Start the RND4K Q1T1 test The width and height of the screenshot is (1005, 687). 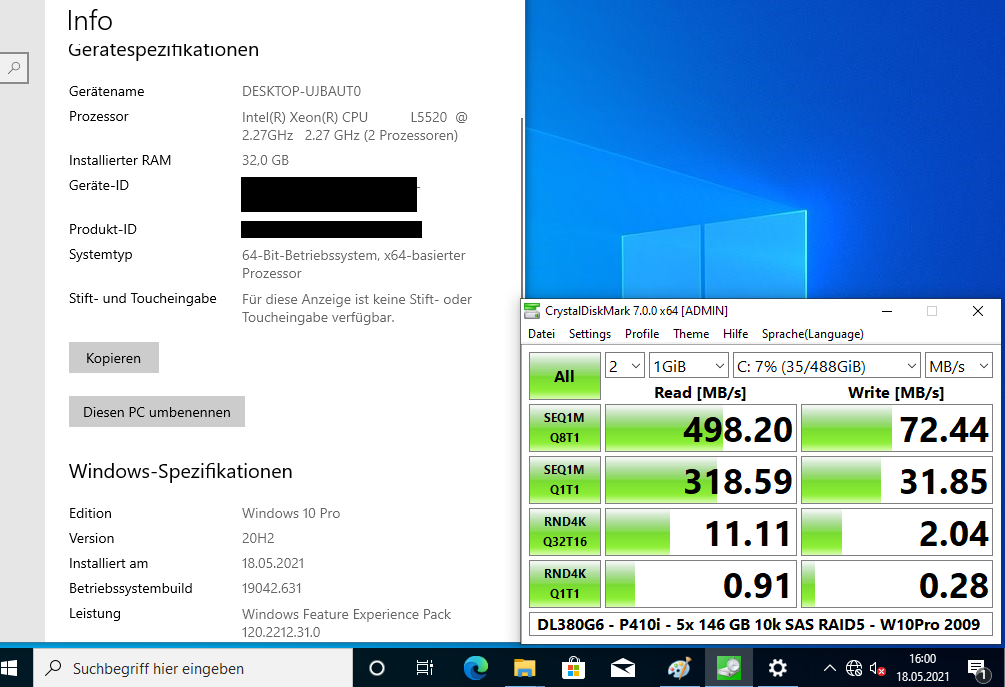tap(565, 583)
